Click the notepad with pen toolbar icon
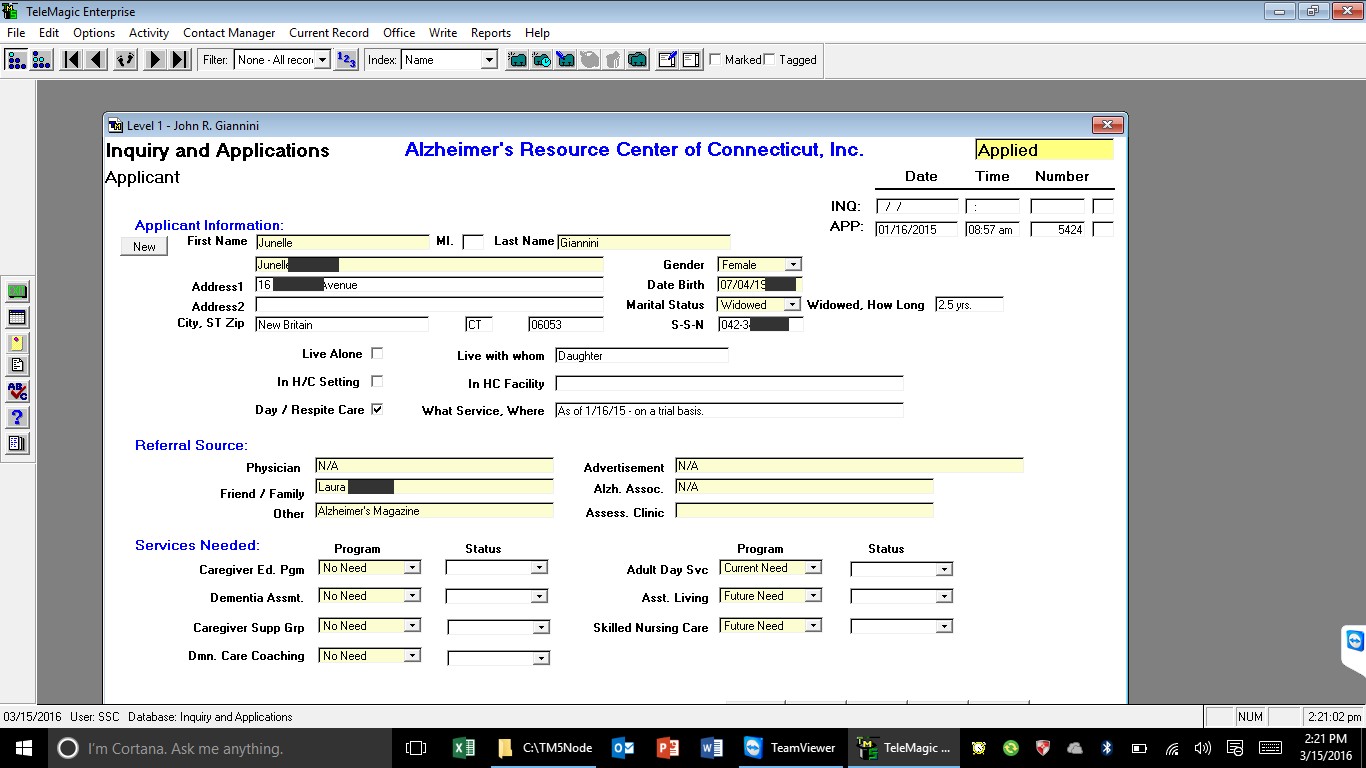The image size is (1366, 768). (667, 60)
